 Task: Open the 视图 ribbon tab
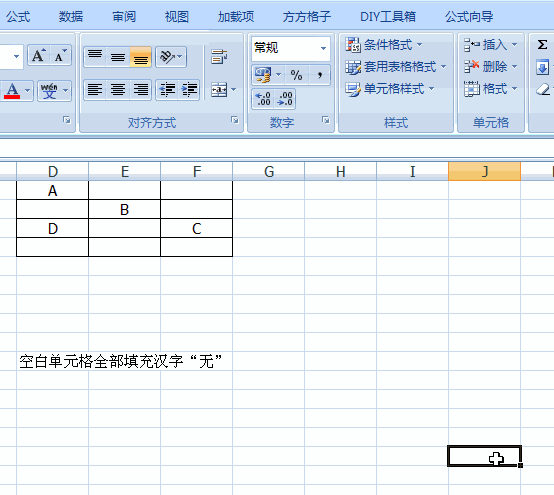pos(177,17)
